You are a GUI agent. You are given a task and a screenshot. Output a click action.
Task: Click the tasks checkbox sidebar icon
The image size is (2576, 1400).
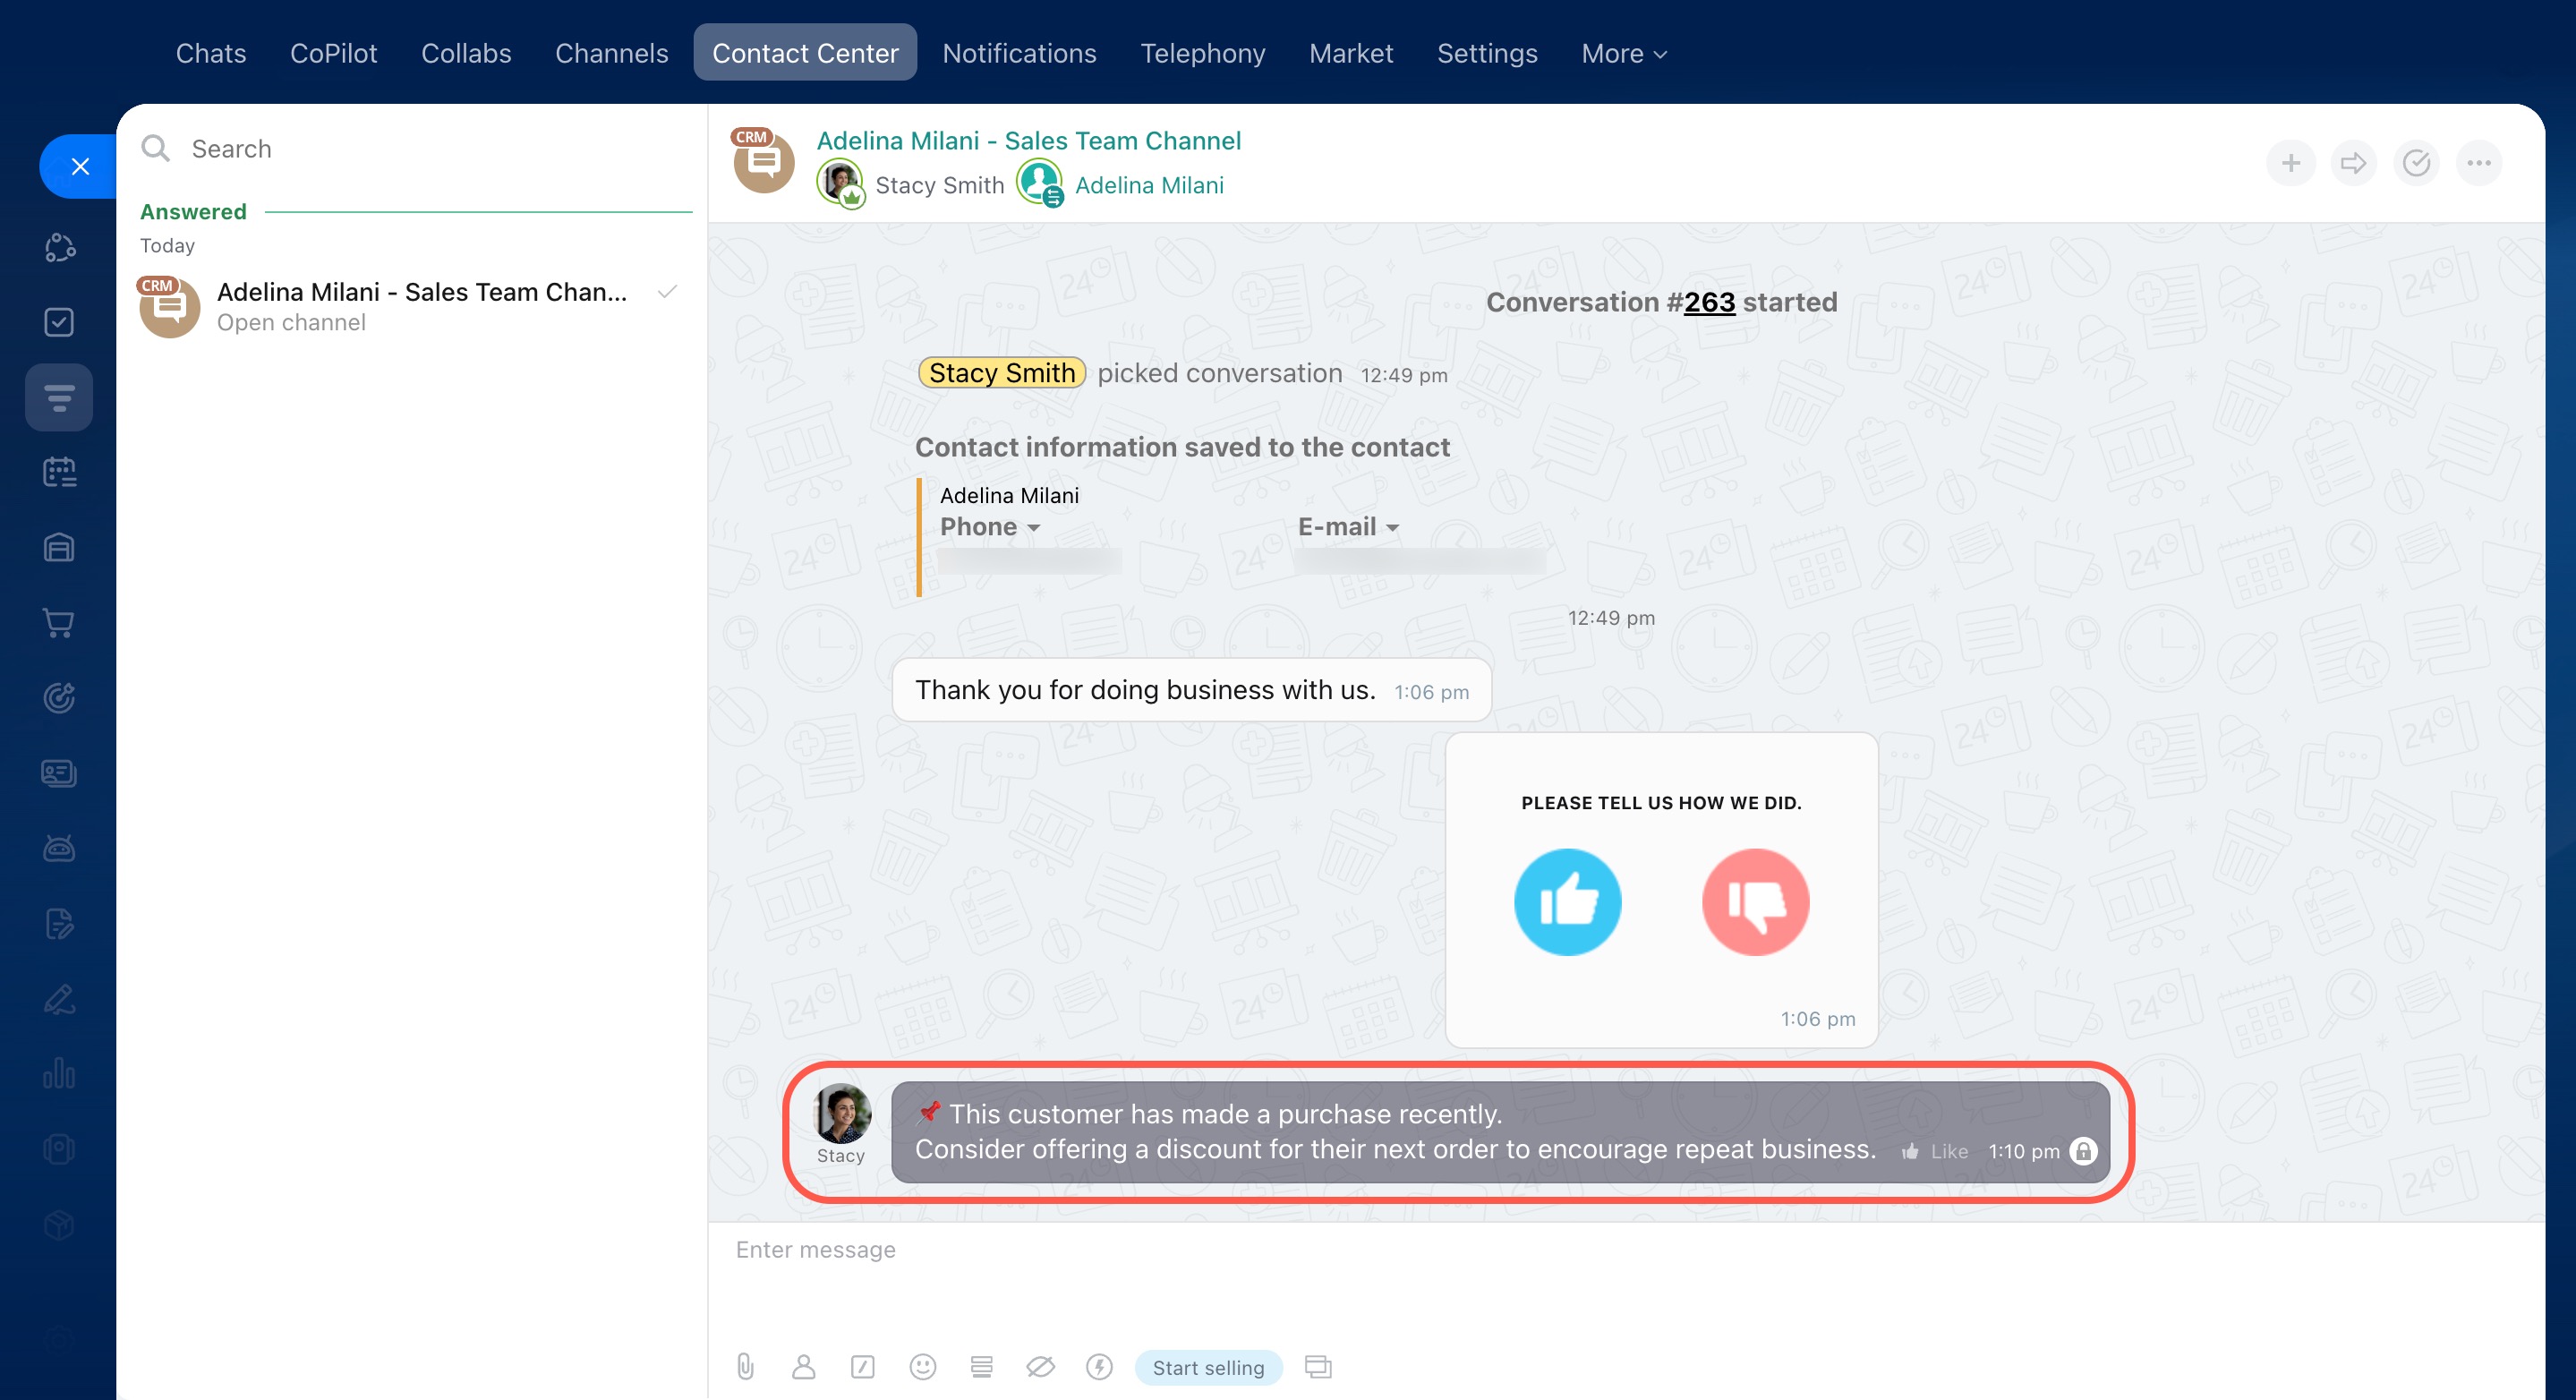(x=59, y=322)
